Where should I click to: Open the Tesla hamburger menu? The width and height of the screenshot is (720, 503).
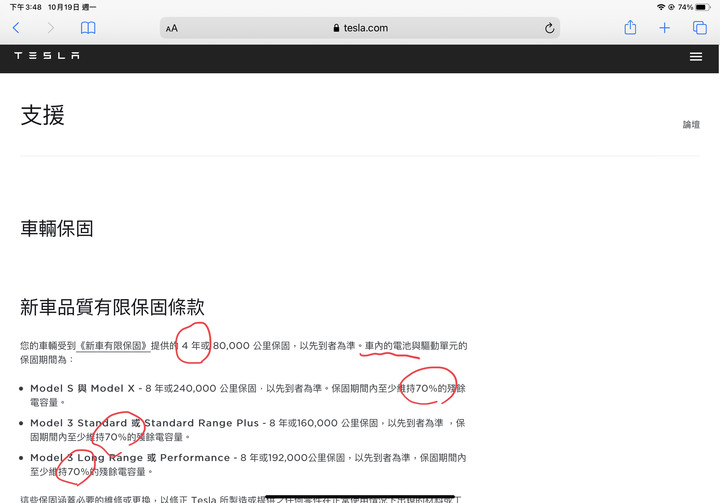(x=696, y=56)
